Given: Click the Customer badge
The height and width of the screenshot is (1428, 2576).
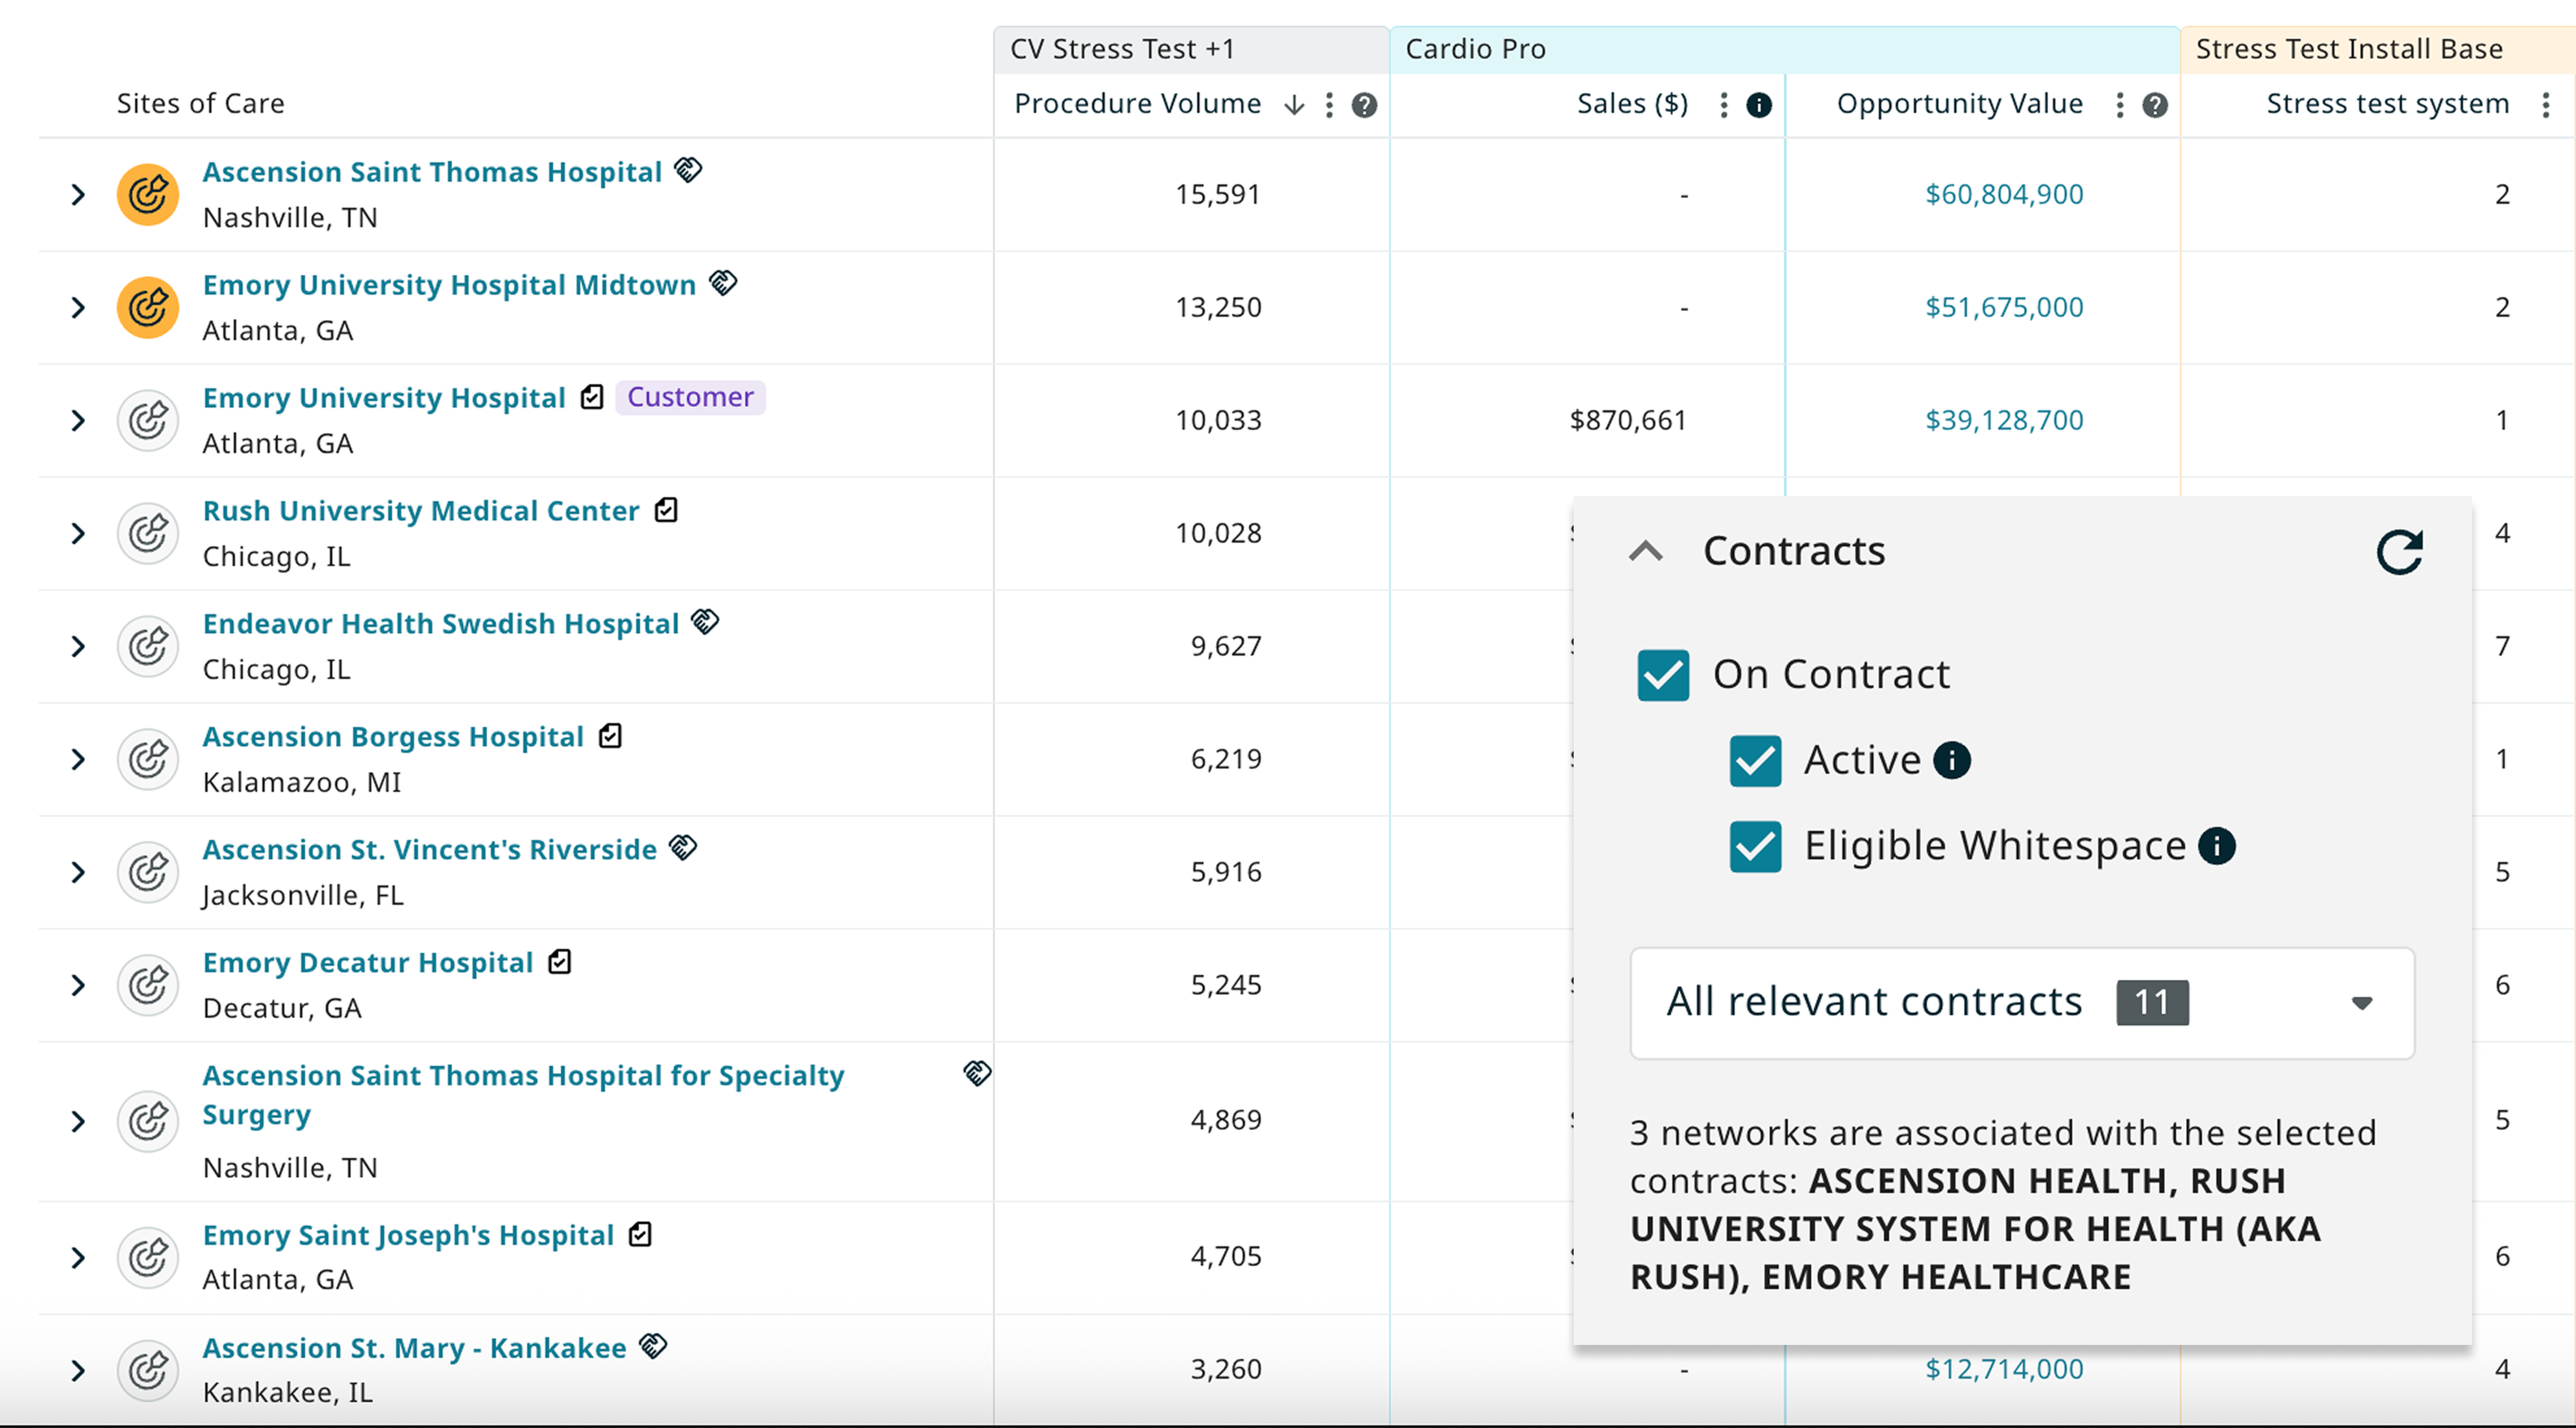Looking at the screenshot, I should pos(690,398).
